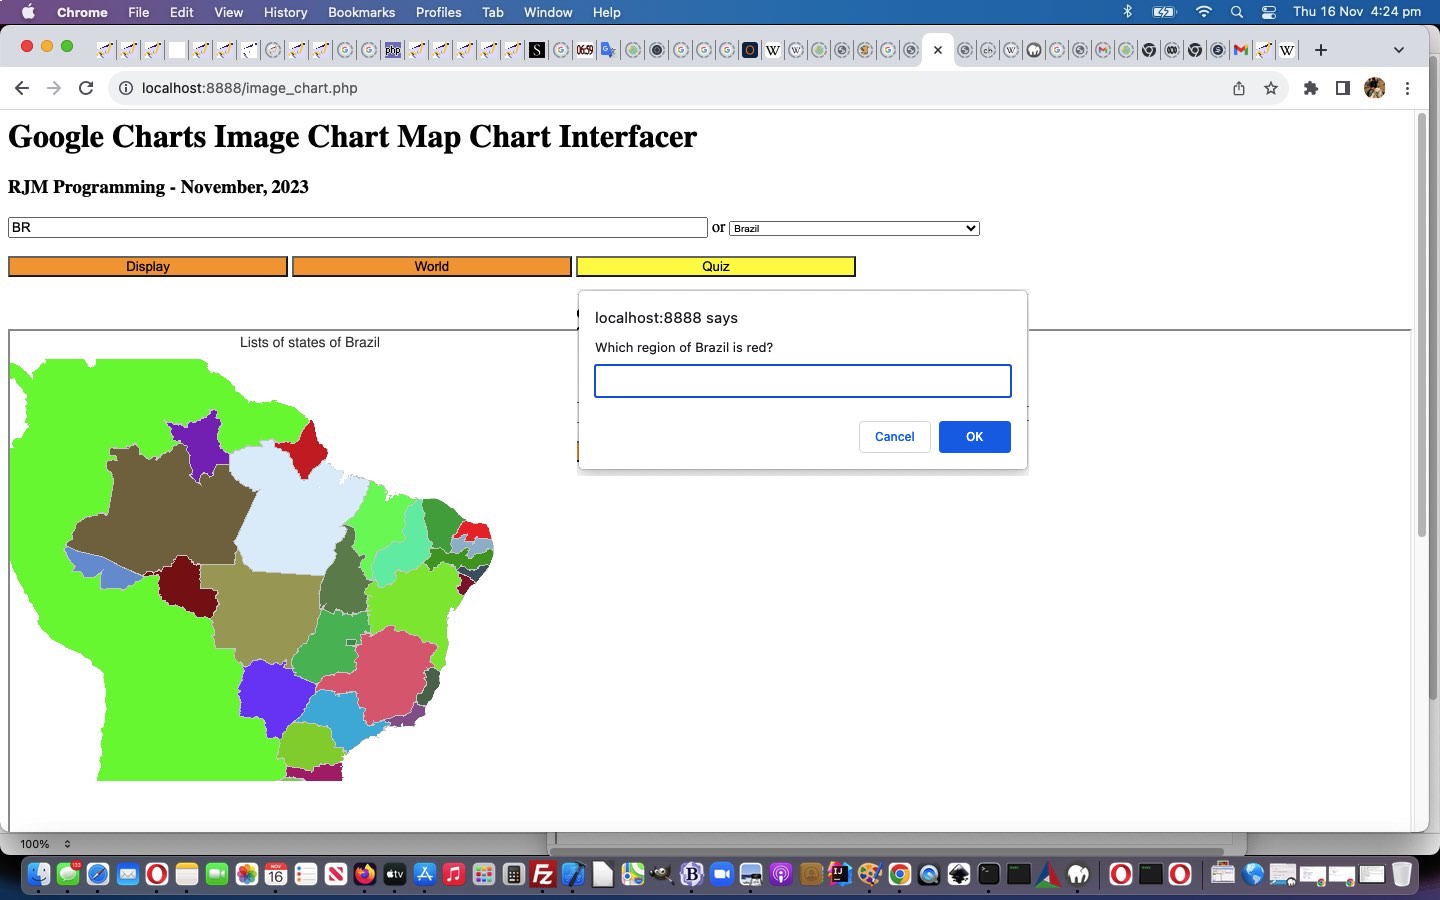This screenshot has height=900, width=1440.
Task: Bookmark this page with the star
Action: 1271,88
